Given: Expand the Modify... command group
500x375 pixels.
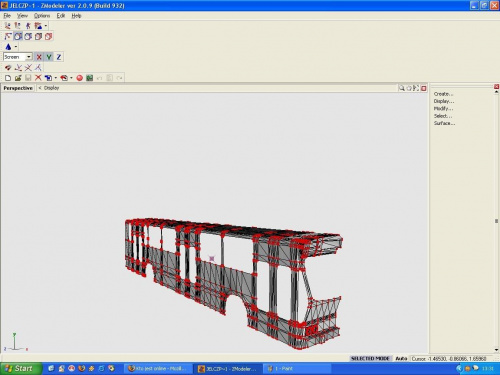Looking at the screenshot, I should point(443,109).
